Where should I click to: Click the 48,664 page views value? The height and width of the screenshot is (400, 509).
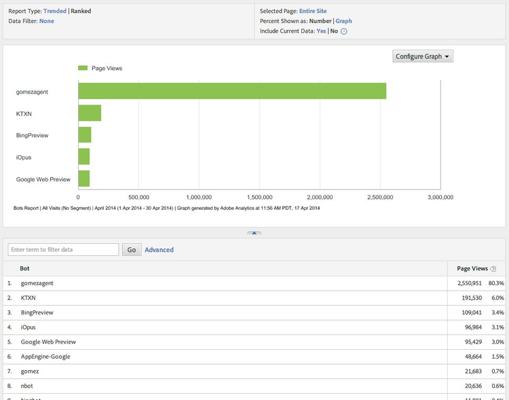(473, 356)
